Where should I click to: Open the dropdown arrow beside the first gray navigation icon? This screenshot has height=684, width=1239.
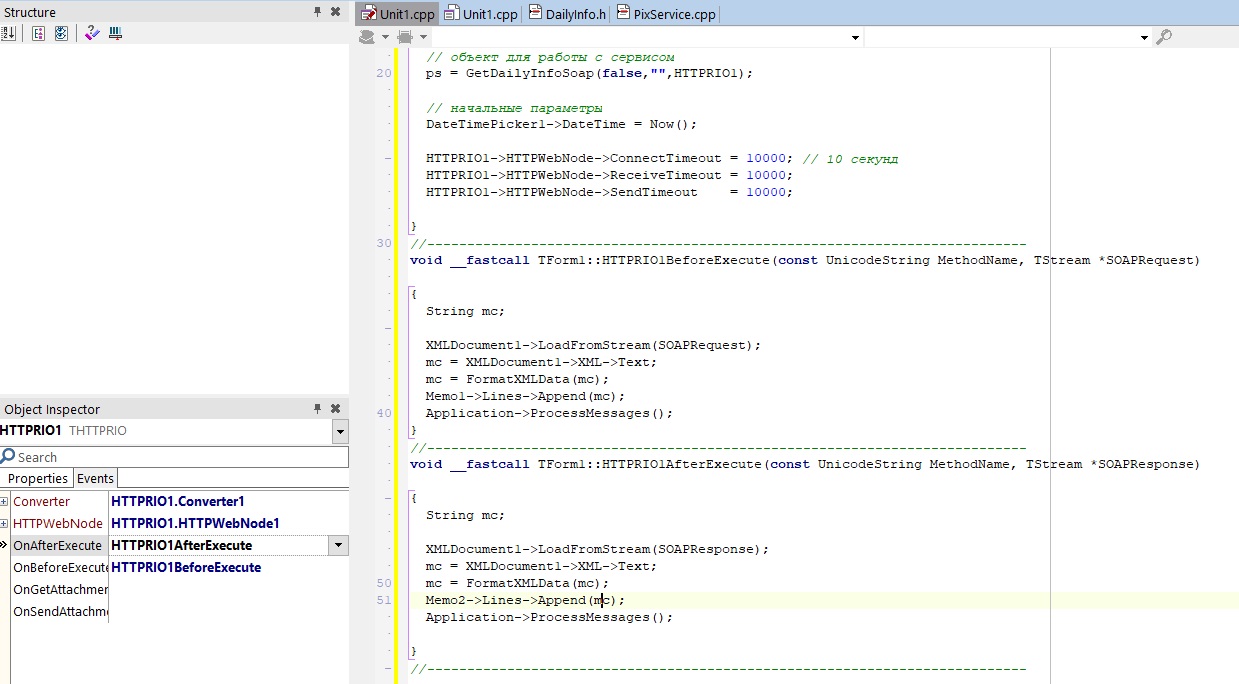[384, 37]
